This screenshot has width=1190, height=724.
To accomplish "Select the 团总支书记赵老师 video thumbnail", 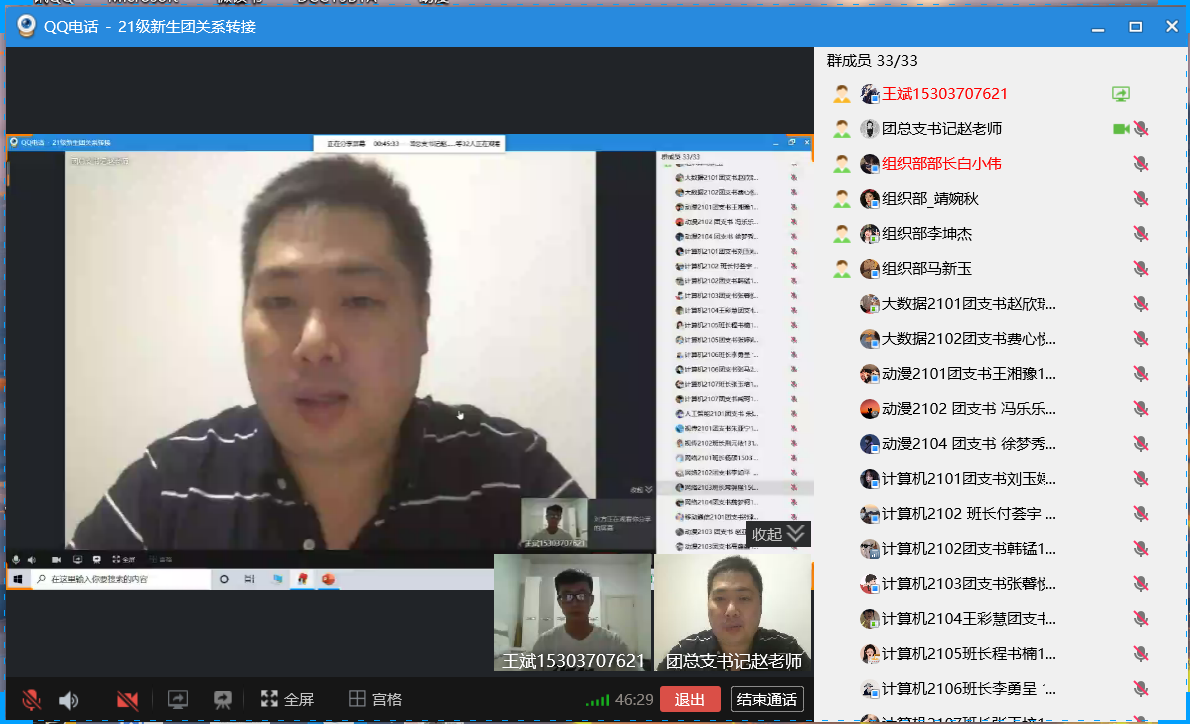I will coord(733,612).
